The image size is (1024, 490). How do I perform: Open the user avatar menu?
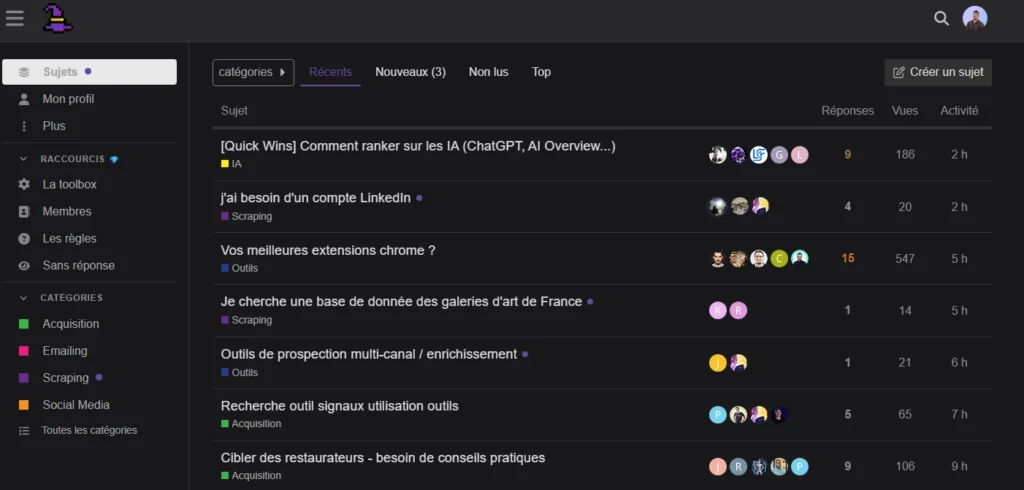(x=974, y=18)
